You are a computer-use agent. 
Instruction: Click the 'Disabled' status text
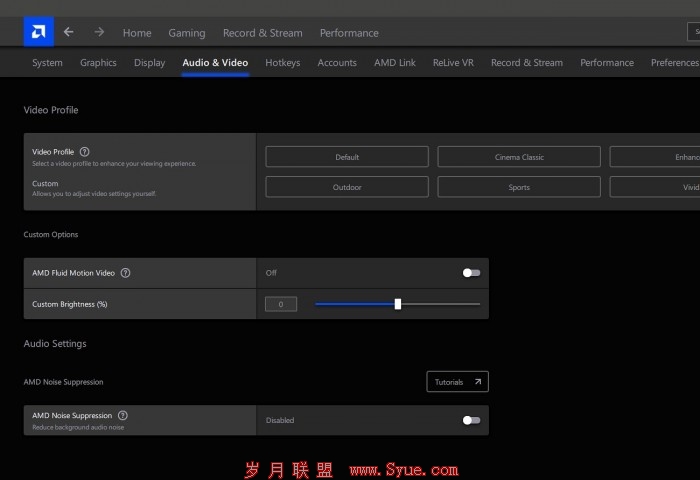[280, 420]
